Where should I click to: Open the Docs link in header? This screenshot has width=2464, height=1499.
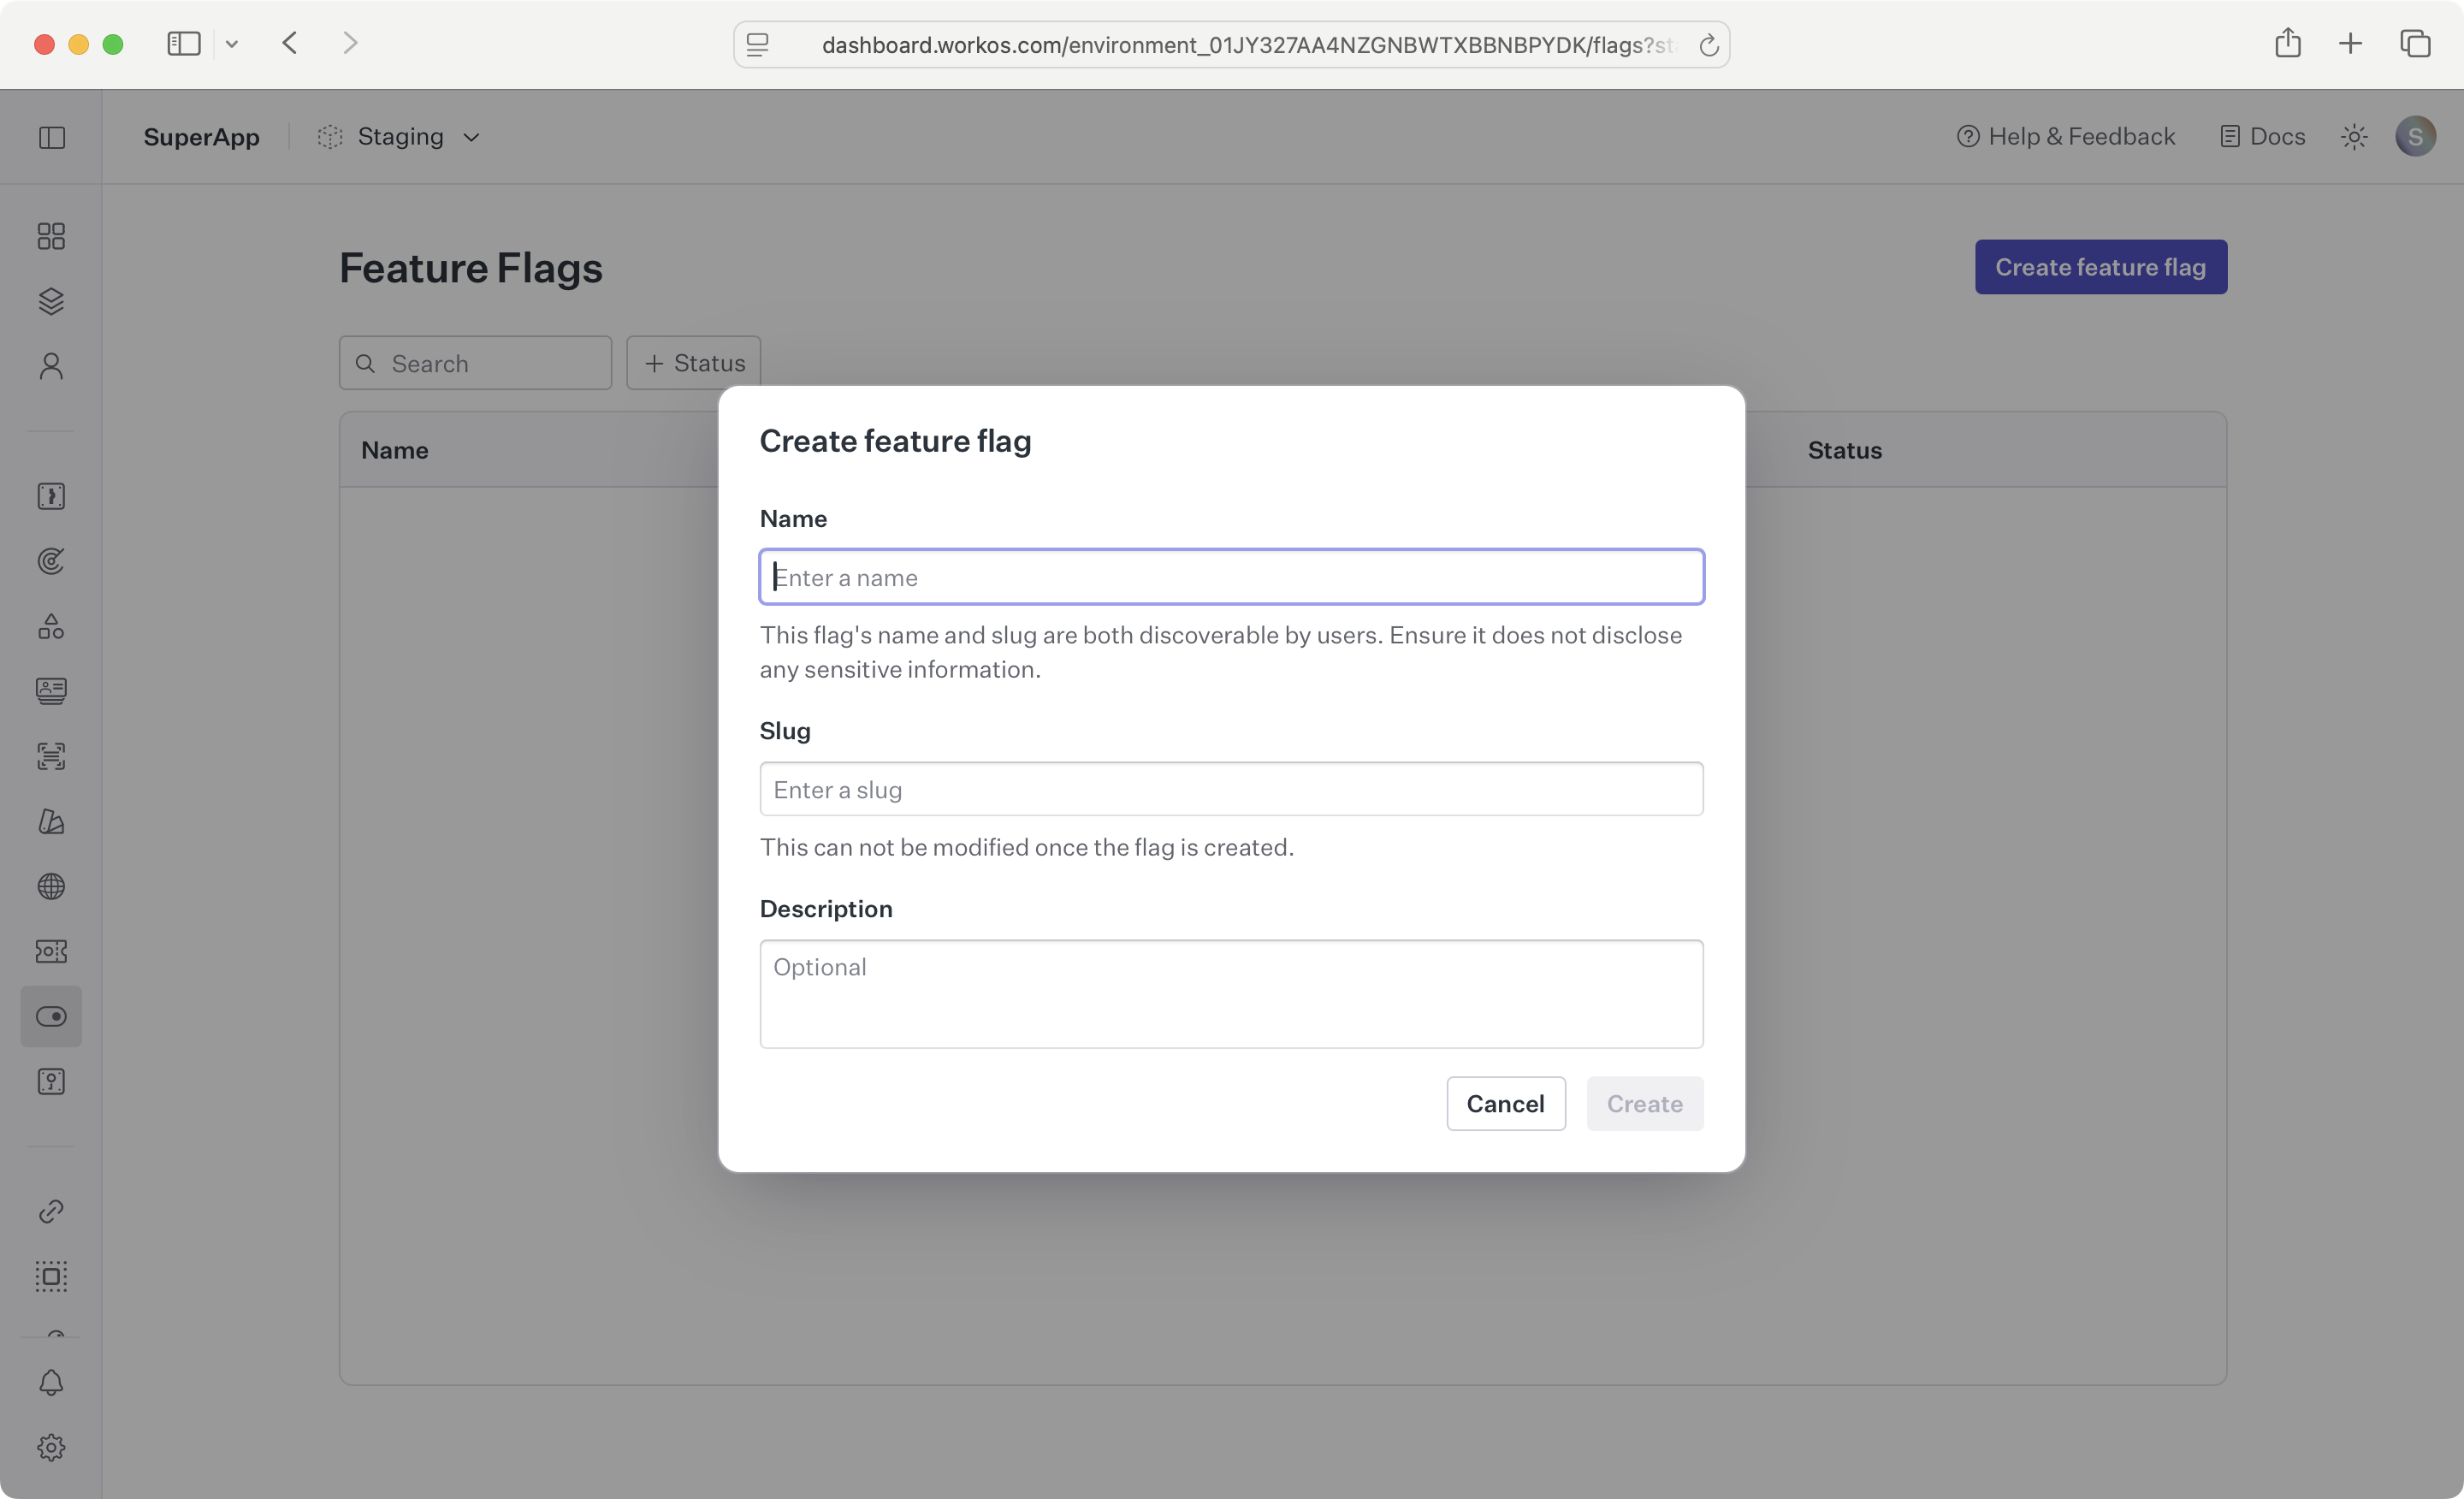click(x=2262, y=137)
